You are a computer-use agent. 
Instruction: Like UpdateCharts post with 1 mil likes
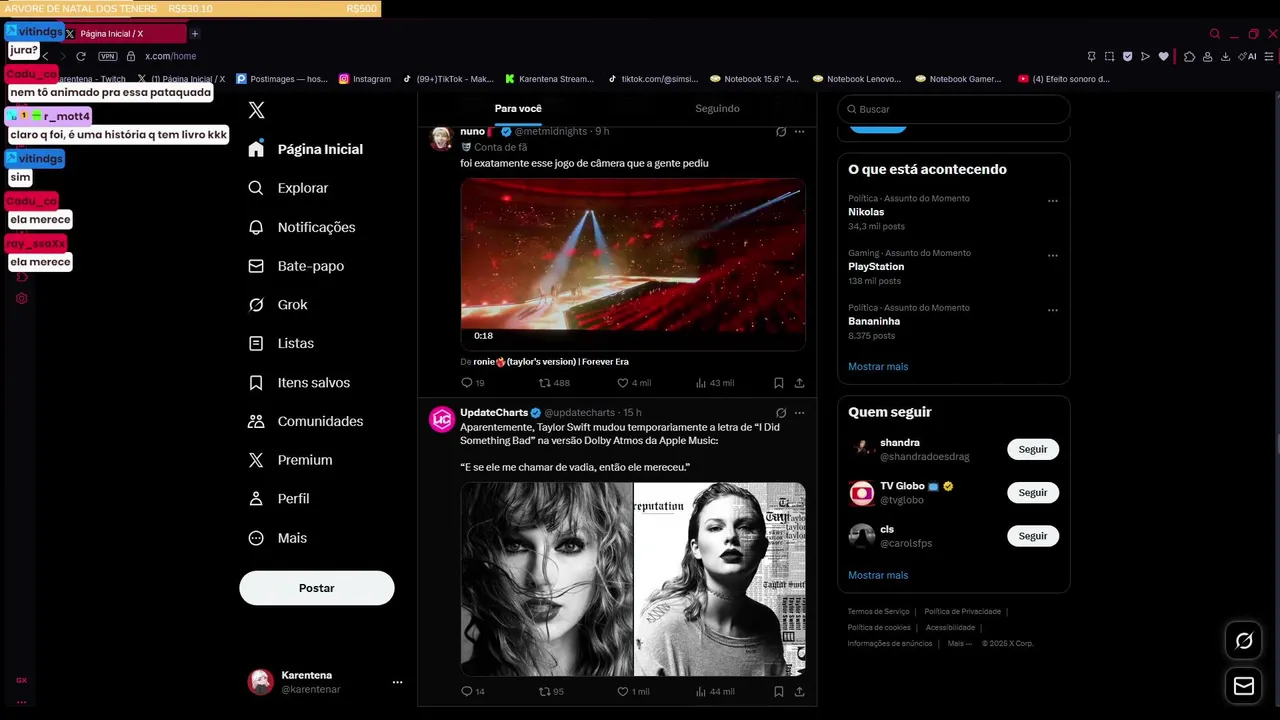633,691
